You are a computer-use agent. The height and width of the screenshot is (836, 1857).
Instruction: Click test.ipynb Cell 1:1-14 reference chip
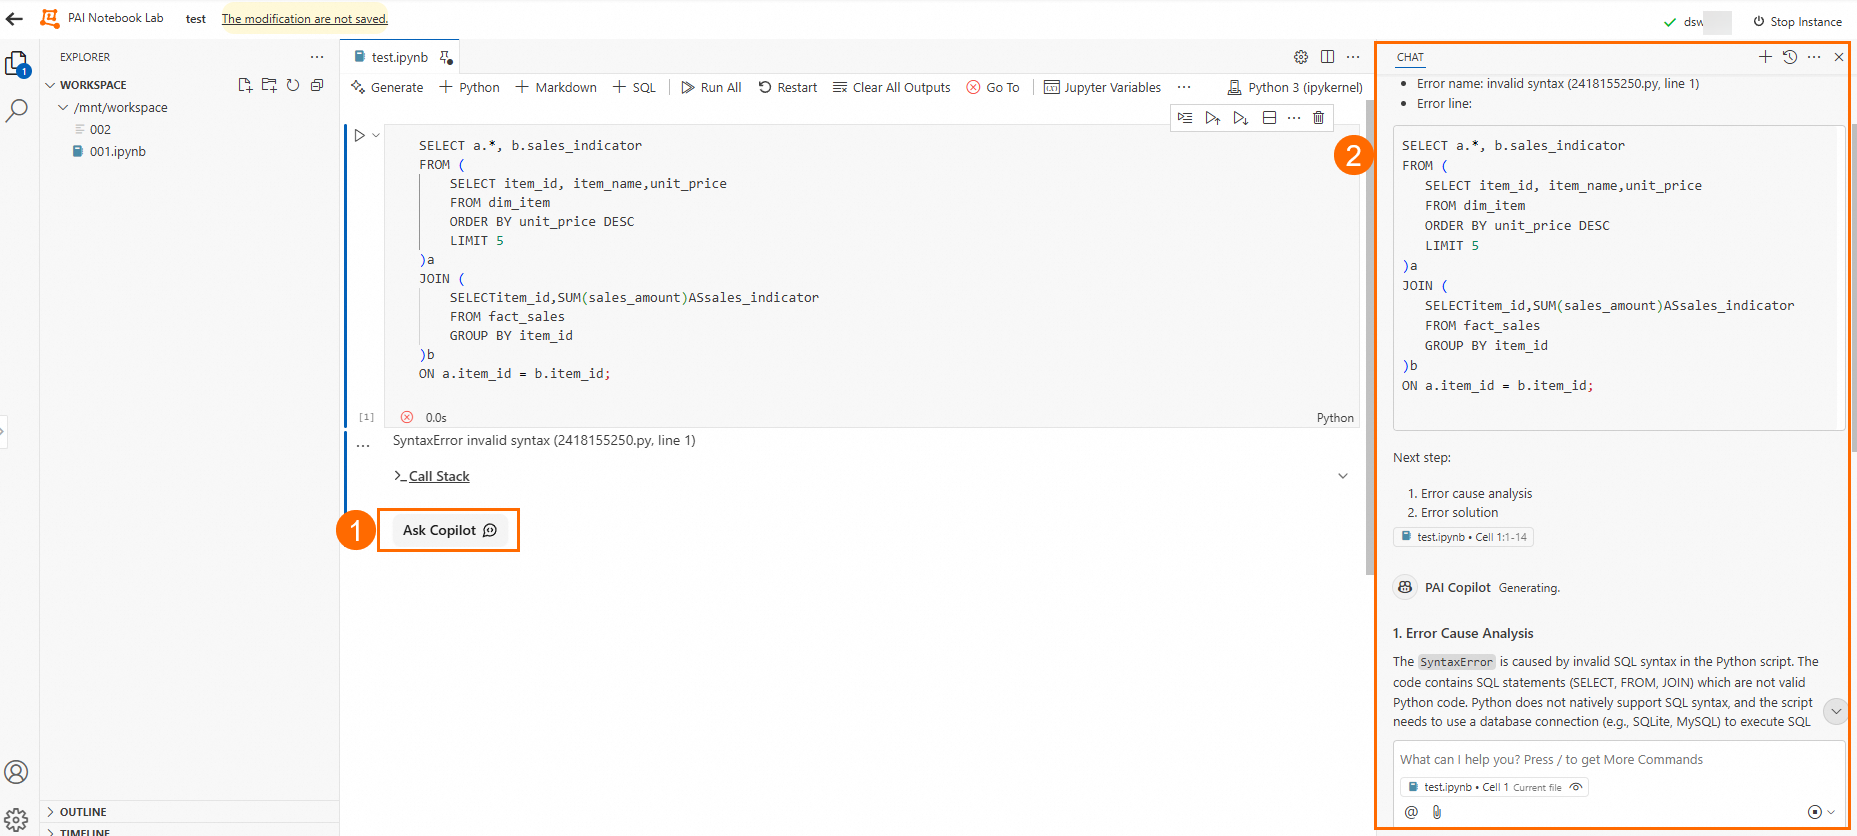click(x=1463, y=537)
